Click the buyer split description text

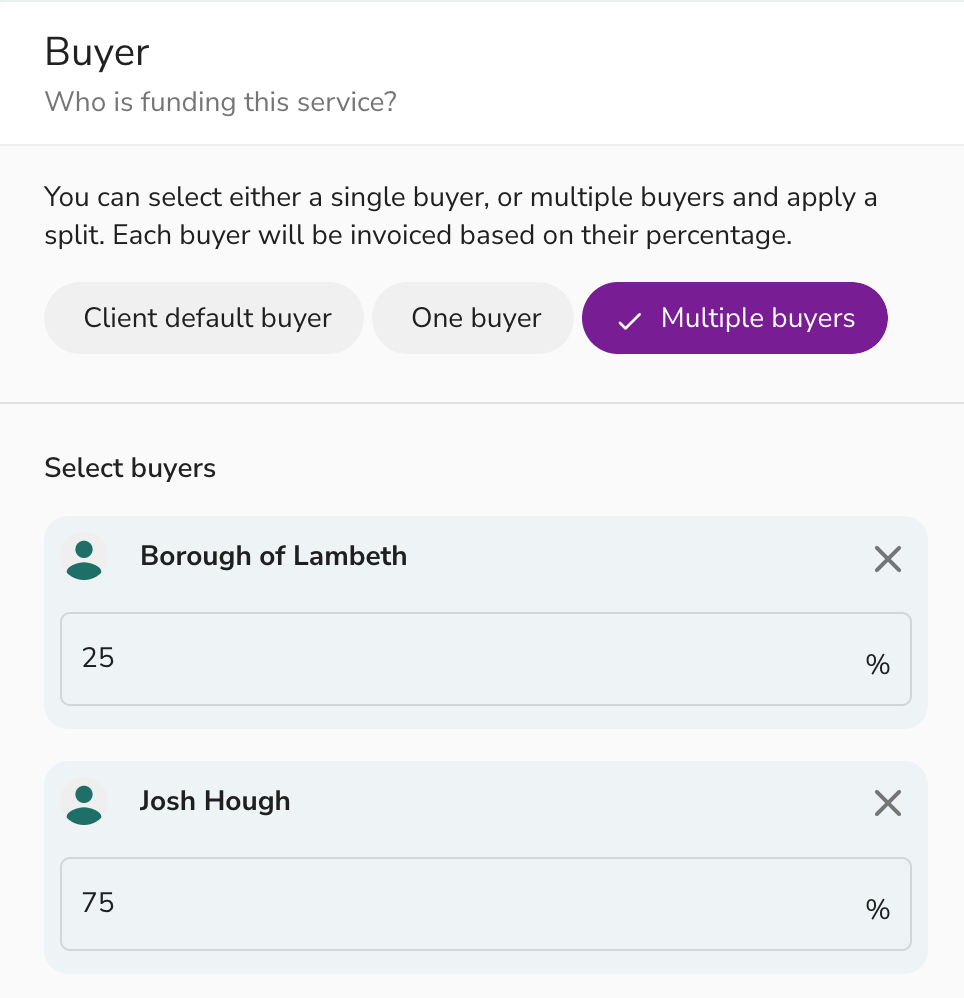point(461,216)
